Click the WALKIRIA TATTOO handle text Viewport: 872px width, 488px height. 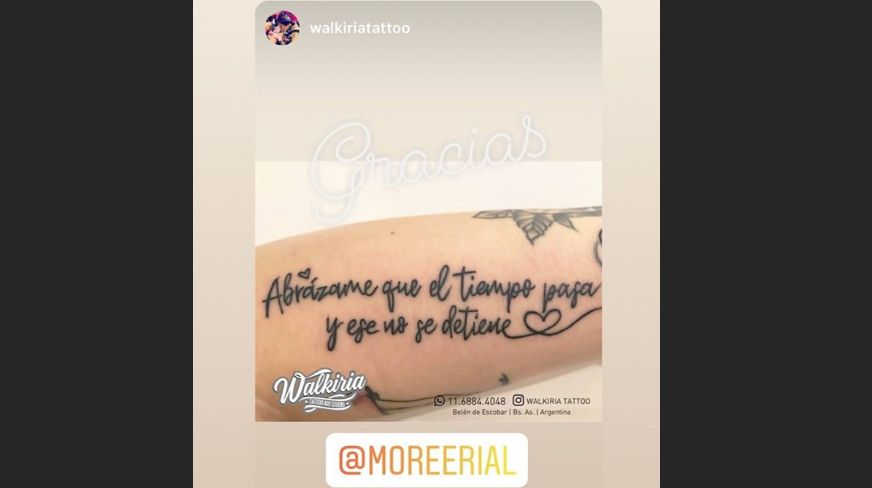(x=558, y=401)
